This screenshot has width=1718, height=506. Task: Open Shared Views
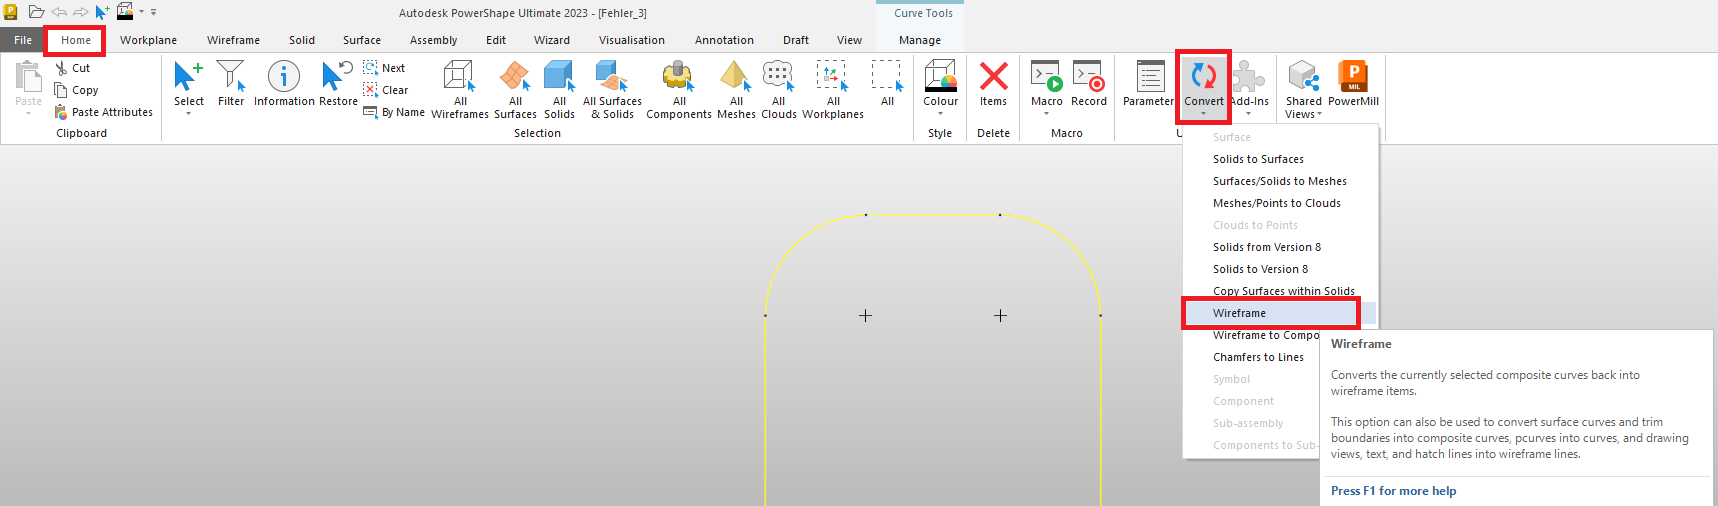(1304, 89)
